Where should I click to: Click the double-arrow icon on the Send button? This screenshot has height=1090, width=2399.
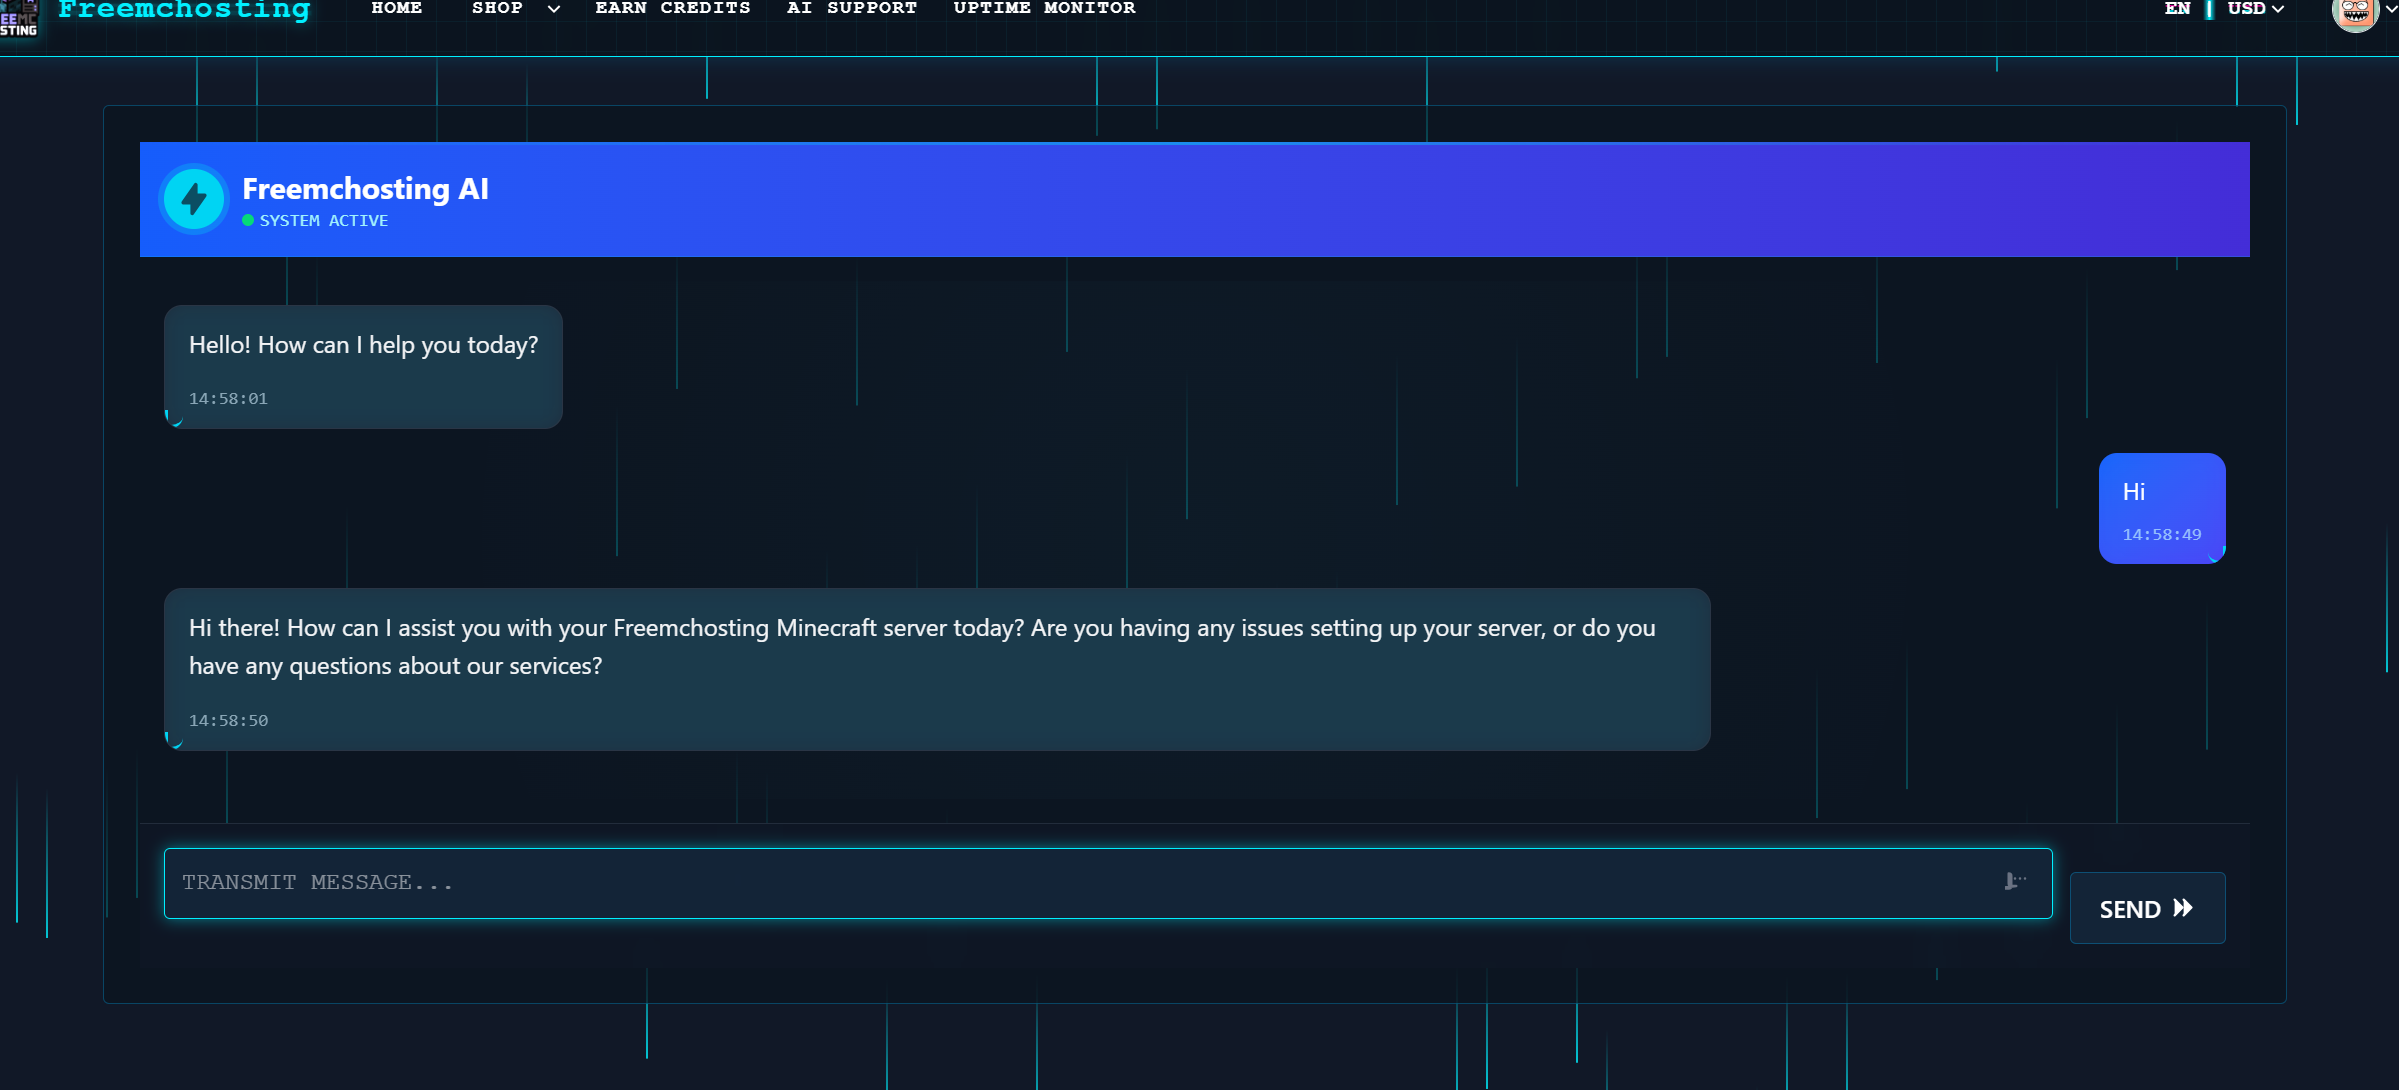[x=2182, y=908]
